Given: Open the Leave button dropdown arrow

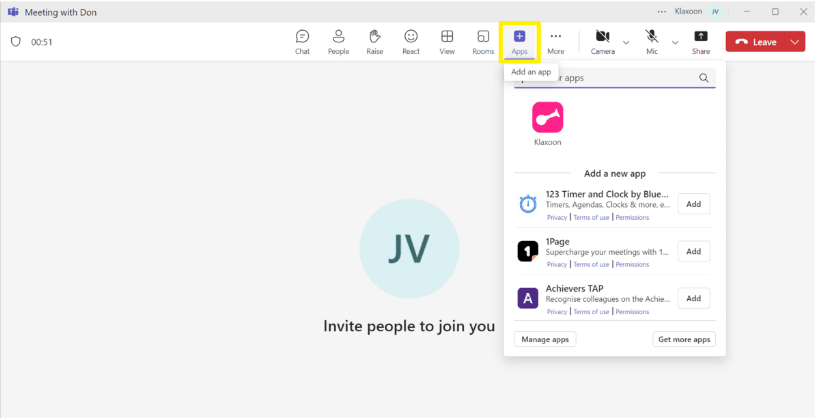Looking at the screenshot, I should 795,42.
